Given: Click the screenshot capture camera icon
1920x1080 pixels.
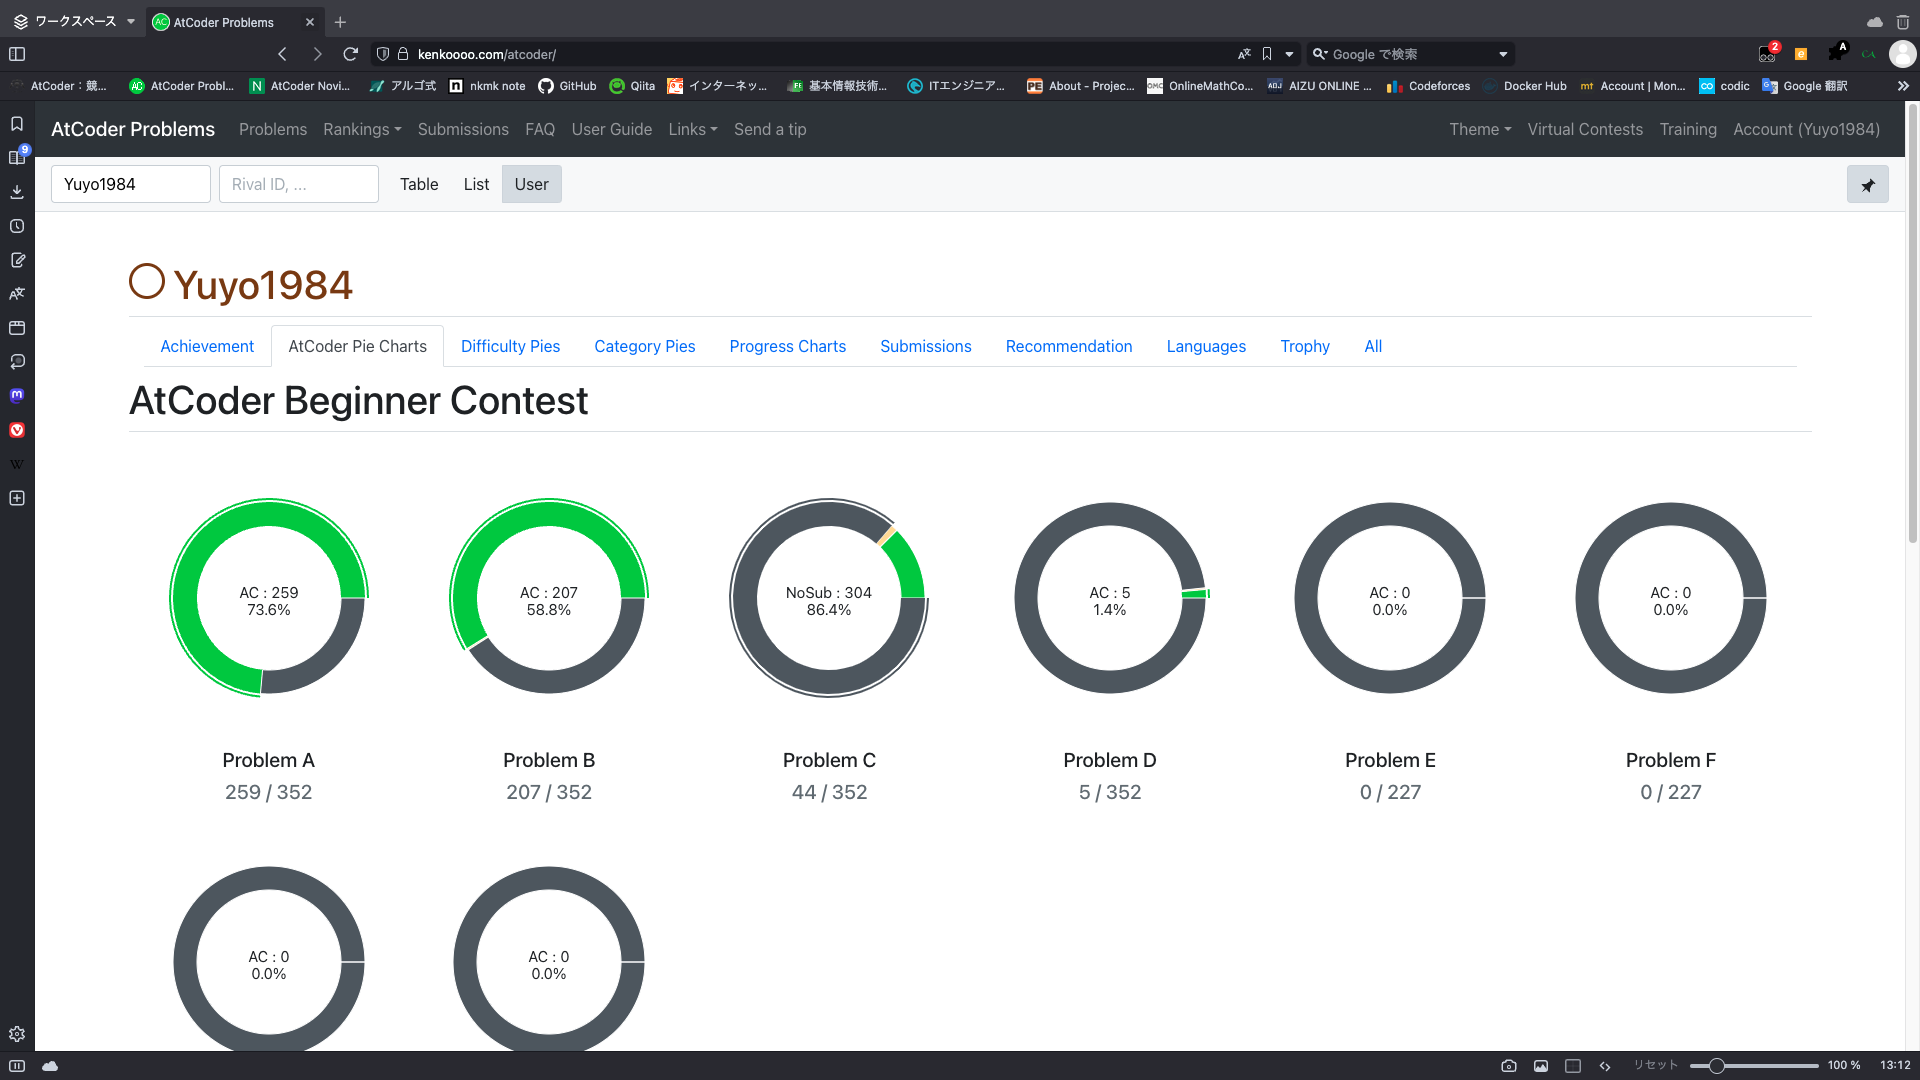Looking at the screenshot, I should pos(1509,1066).
